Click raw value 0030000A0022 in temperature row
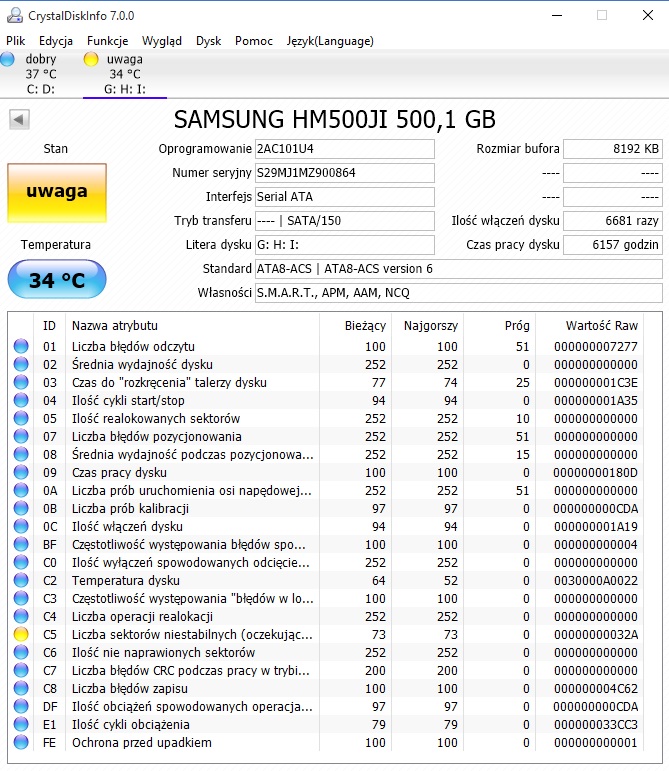This screenshot has width=669, height=771. pyautogui.click(x=596, y=581)
